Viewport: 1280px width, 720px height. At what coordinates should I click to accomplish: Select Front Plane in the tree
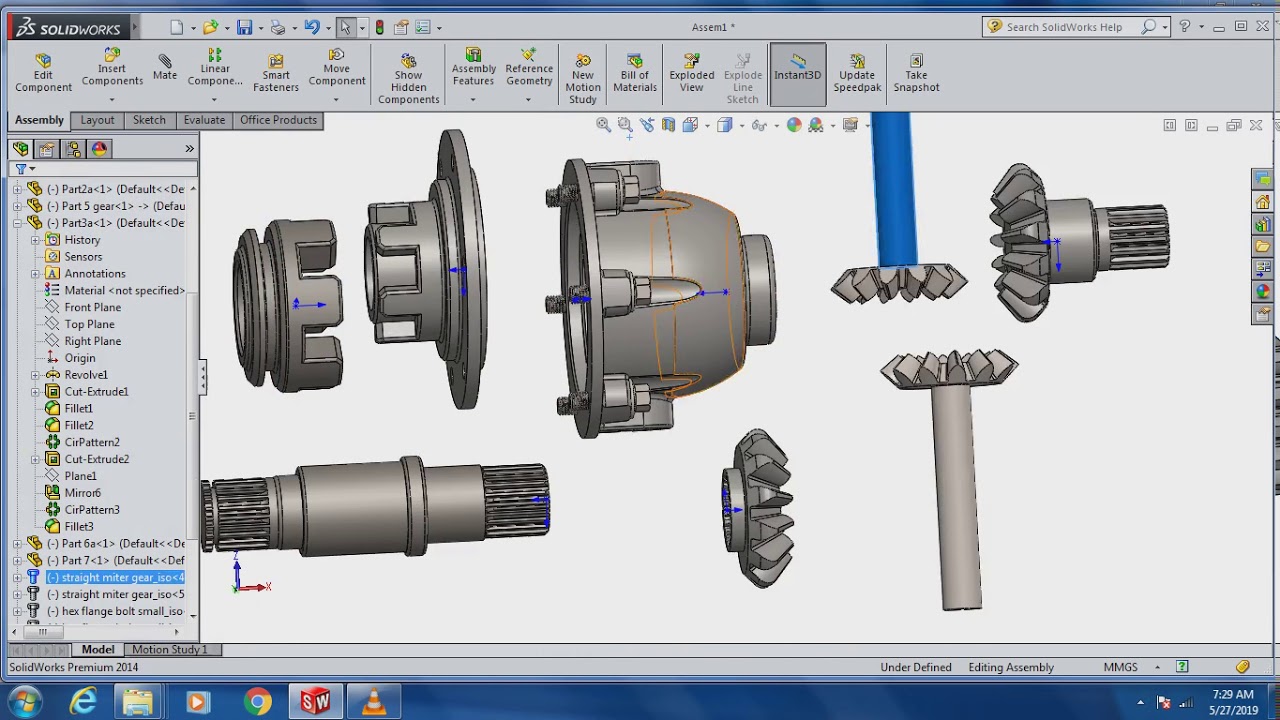tap(92, 307)
